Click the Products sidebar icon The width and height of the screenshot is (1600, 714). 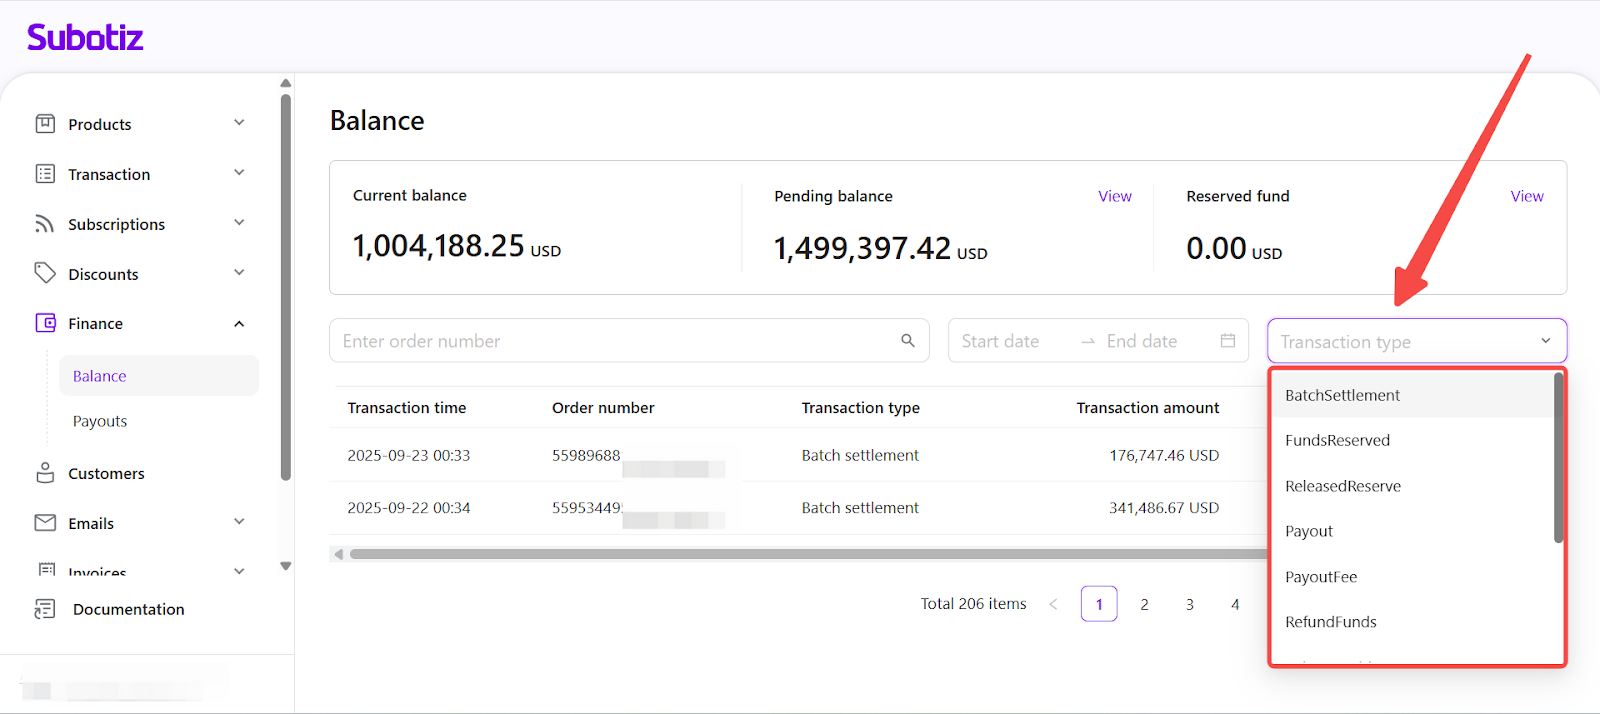pos(45,124)
